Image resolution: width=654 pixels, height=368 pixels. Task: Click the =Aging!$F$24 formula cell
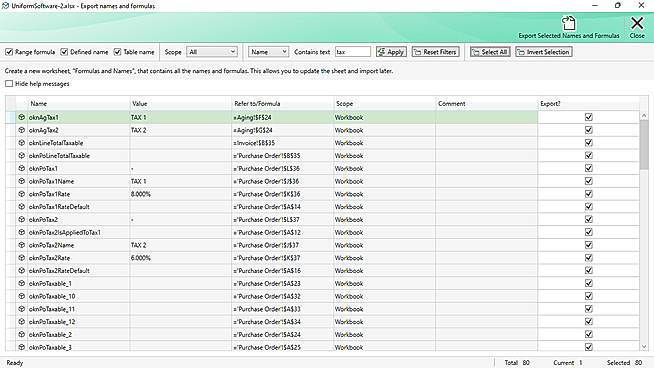[x=283, y=117]
